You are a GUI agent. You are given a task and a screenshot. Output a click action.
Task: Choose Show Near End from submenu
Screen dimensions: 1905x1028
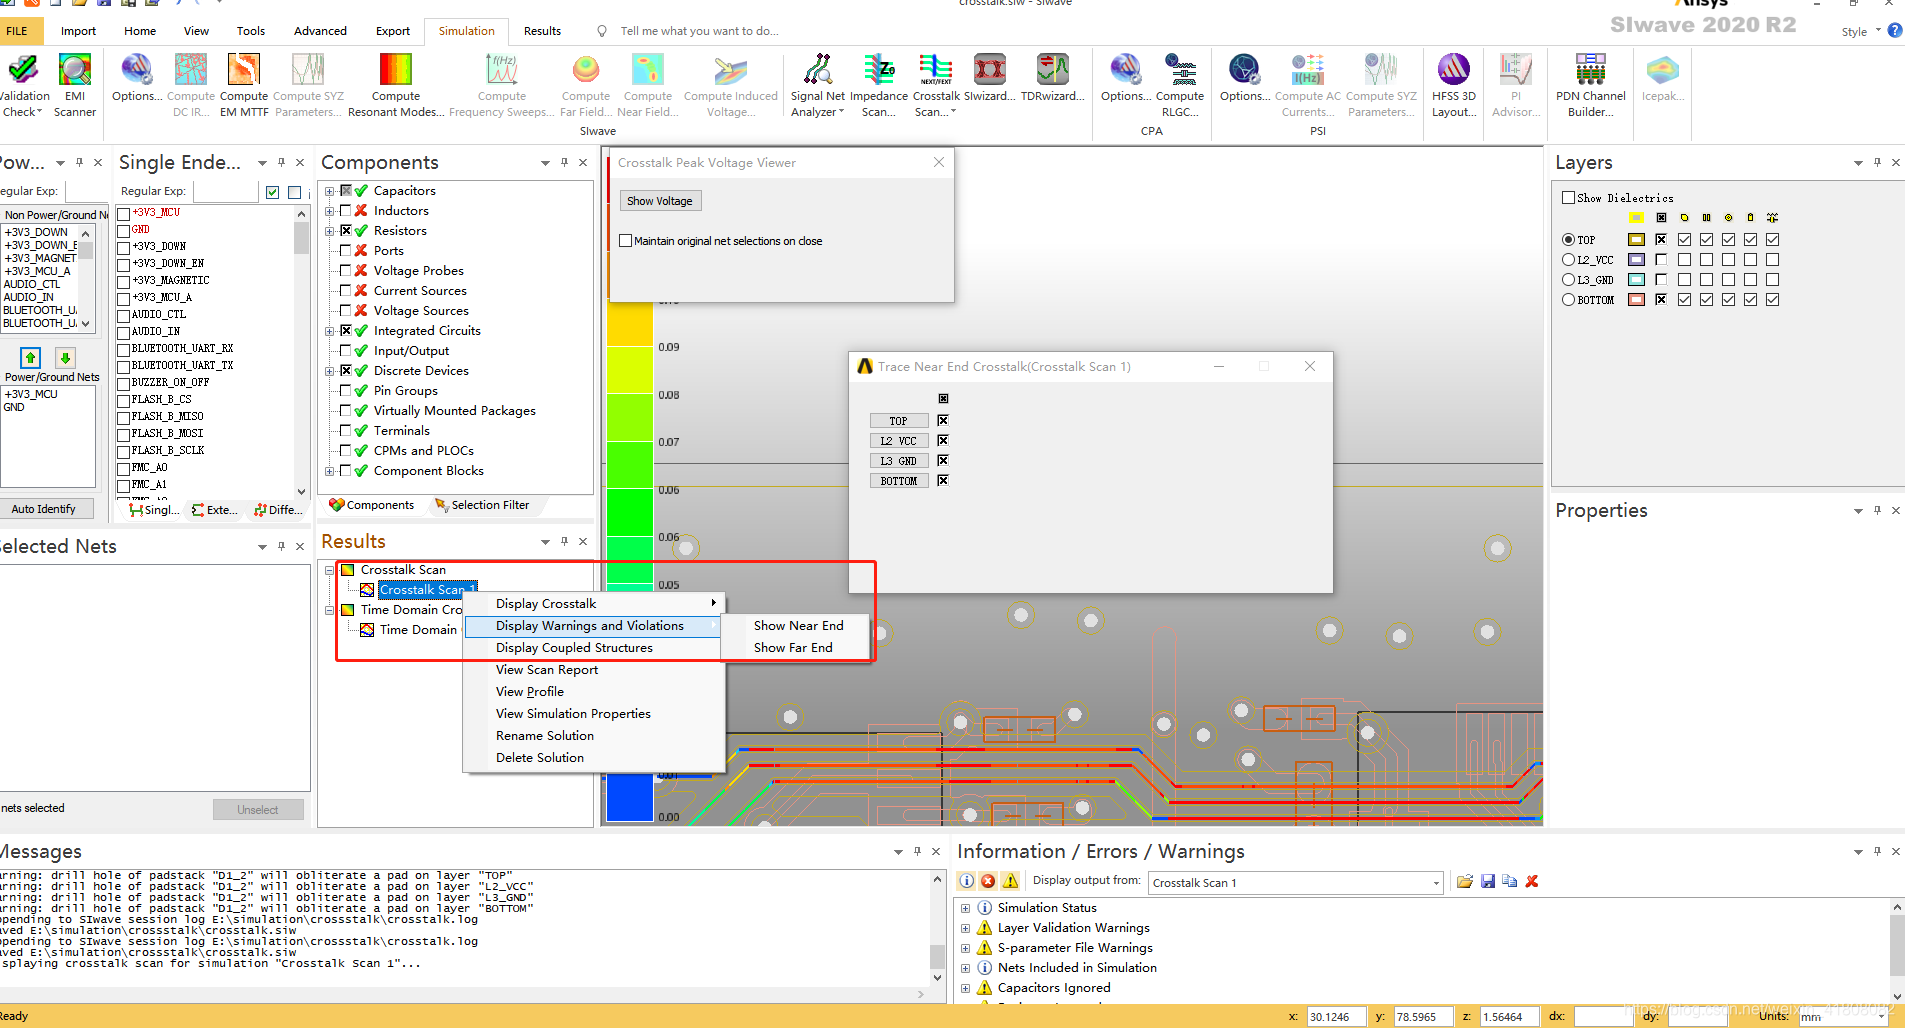coord(798,626)
